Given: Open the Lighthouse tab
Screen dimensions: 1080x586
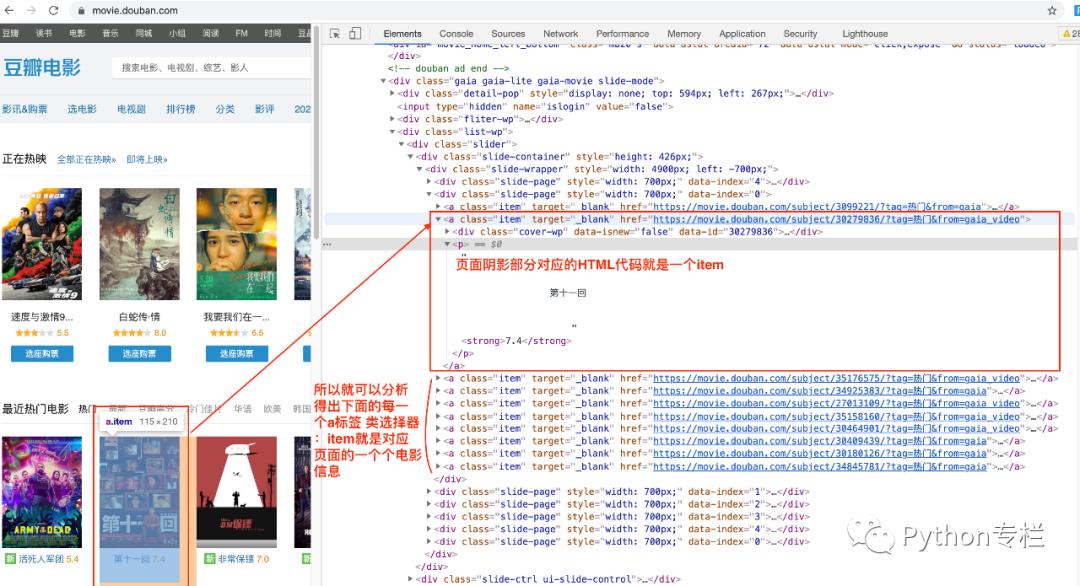Looking at the screenshot, I should [x=865, y=33].
